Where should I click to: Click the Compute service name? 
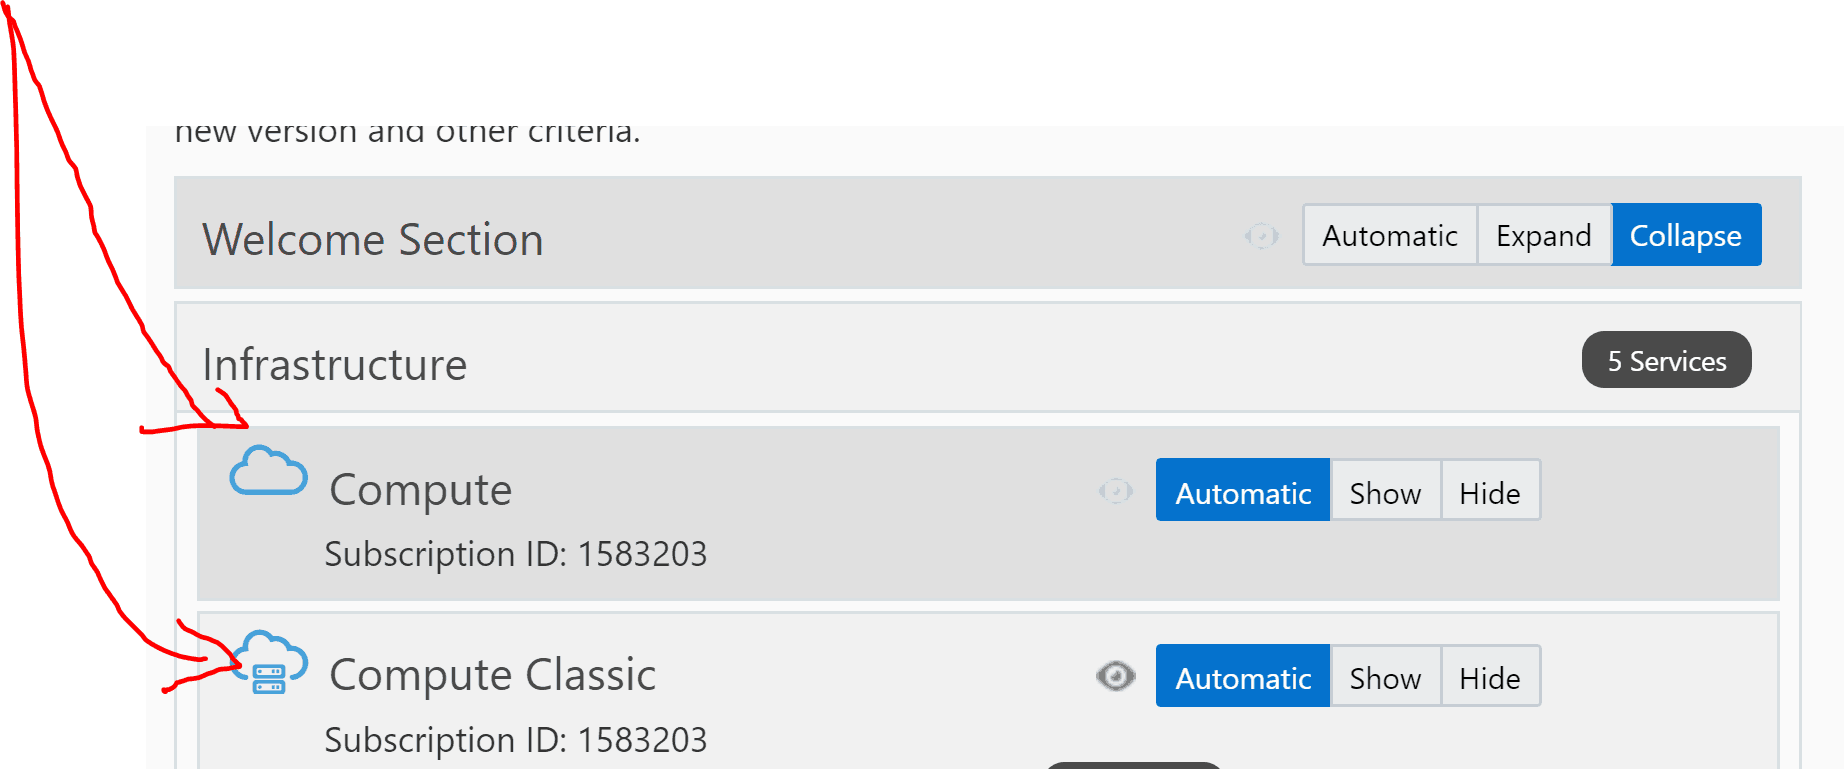[x=421, y=490]
